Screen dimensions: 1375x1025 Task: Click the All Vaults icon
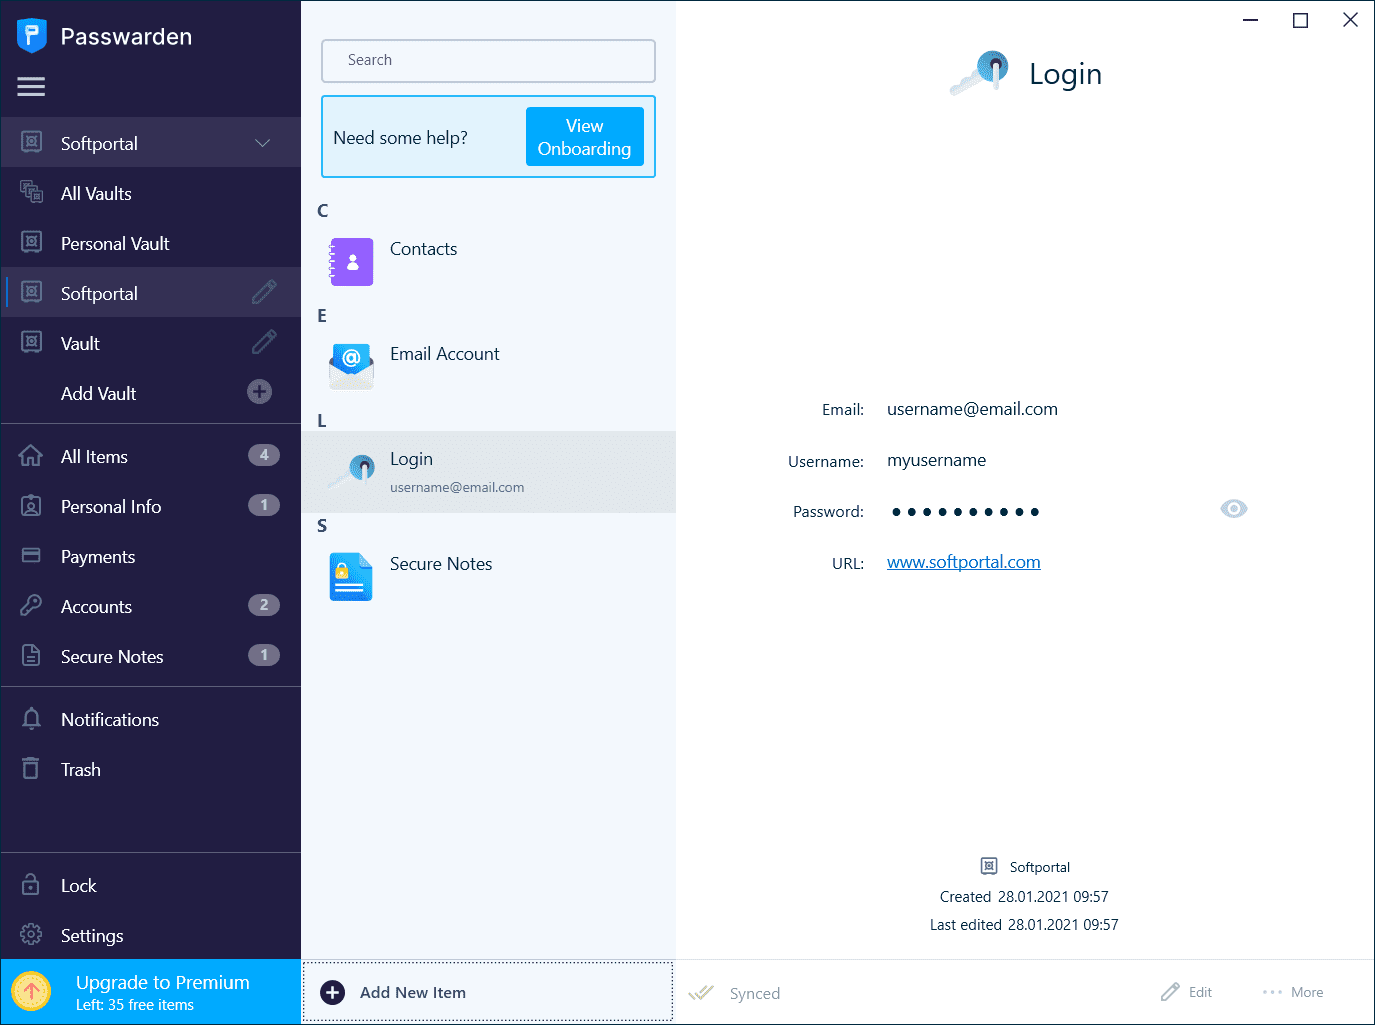click(x=31, y=192)
